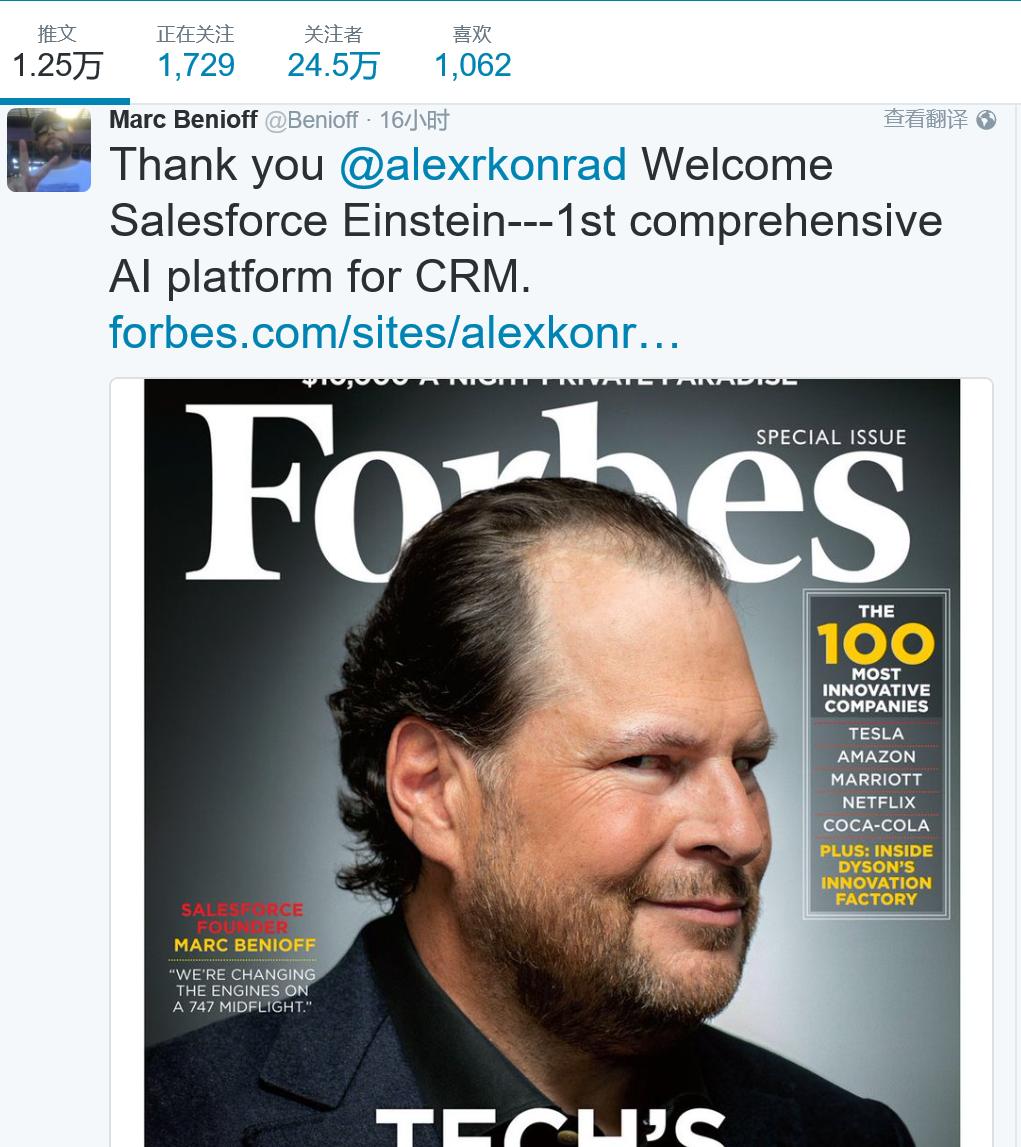This screenshot has width=1021, height=1147.
Task: Click the 'Salesforce Founder Marc Benioff' cover caption
Action: pos(244,927)
